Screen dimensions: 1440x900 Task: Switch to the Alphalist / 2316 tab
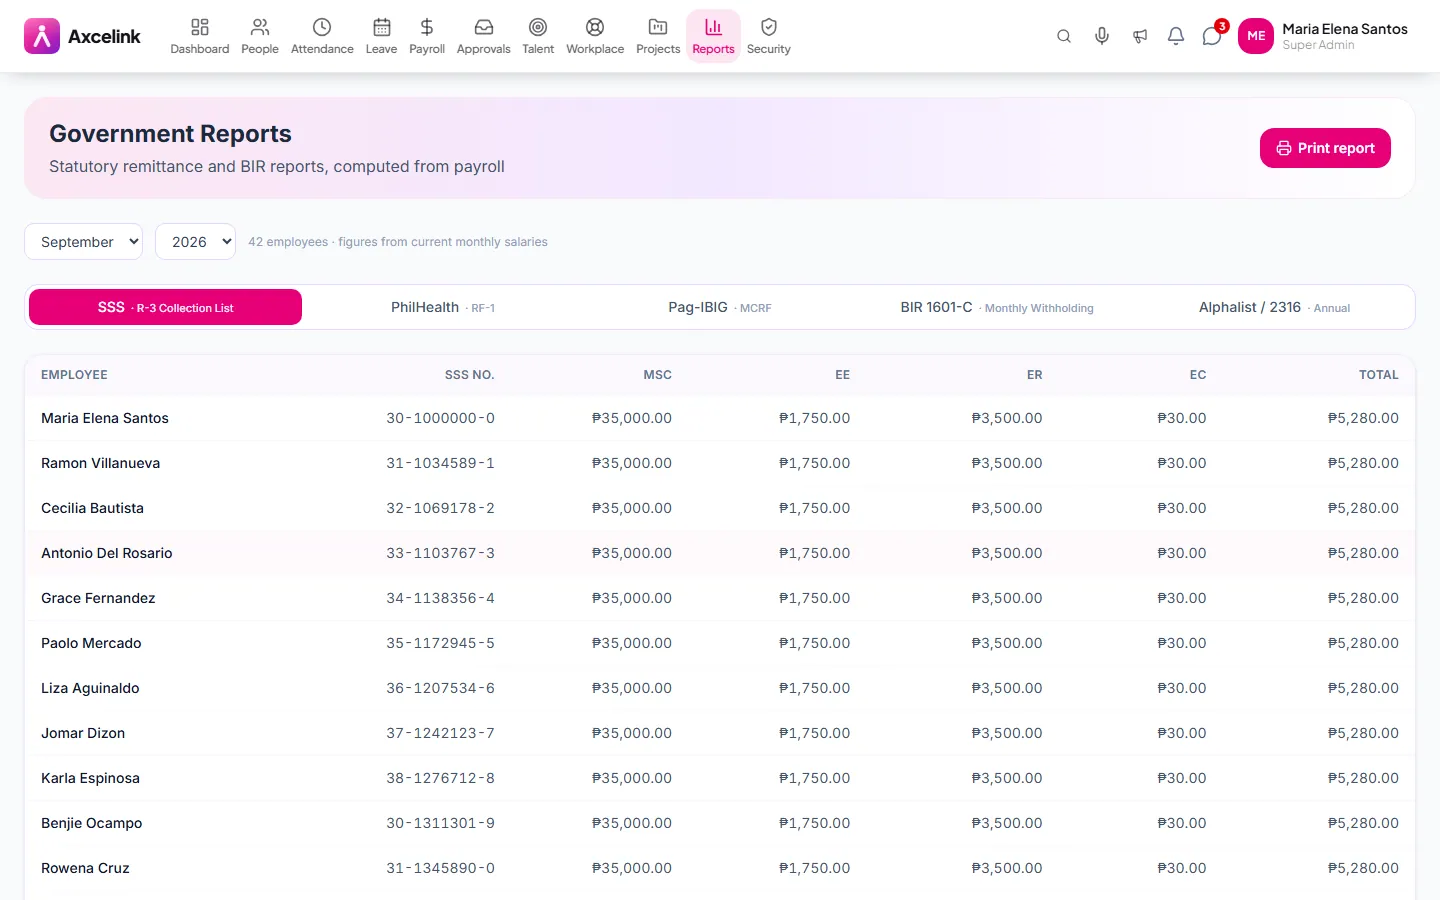(1274, 307)
